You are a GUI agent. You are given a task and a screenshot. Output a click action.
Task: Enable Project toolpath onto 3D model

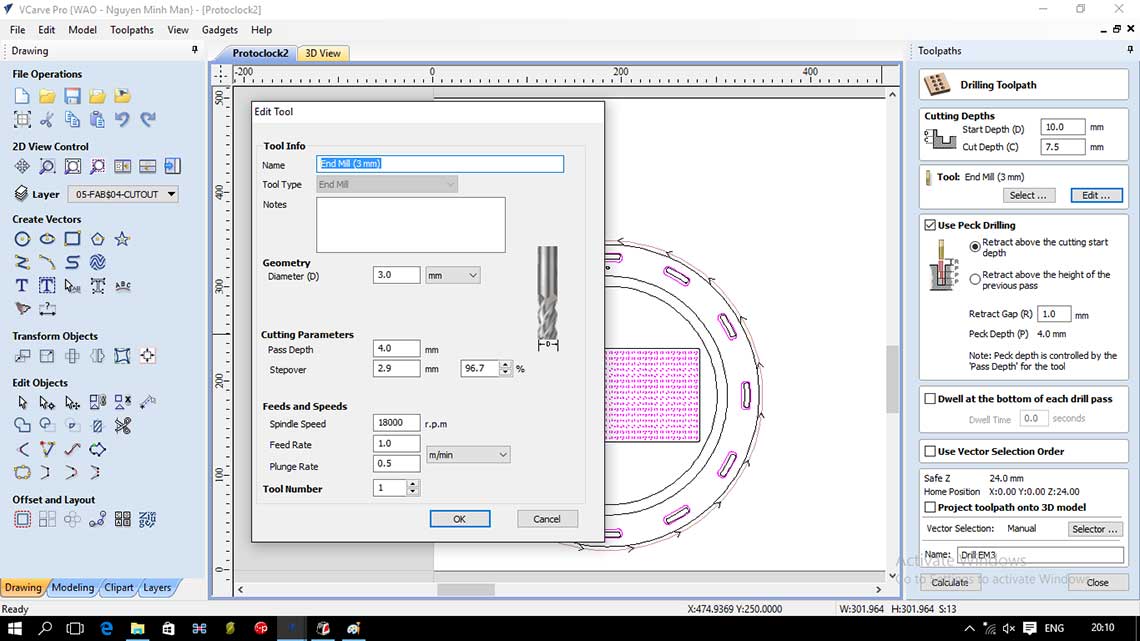tap(930, 507)
